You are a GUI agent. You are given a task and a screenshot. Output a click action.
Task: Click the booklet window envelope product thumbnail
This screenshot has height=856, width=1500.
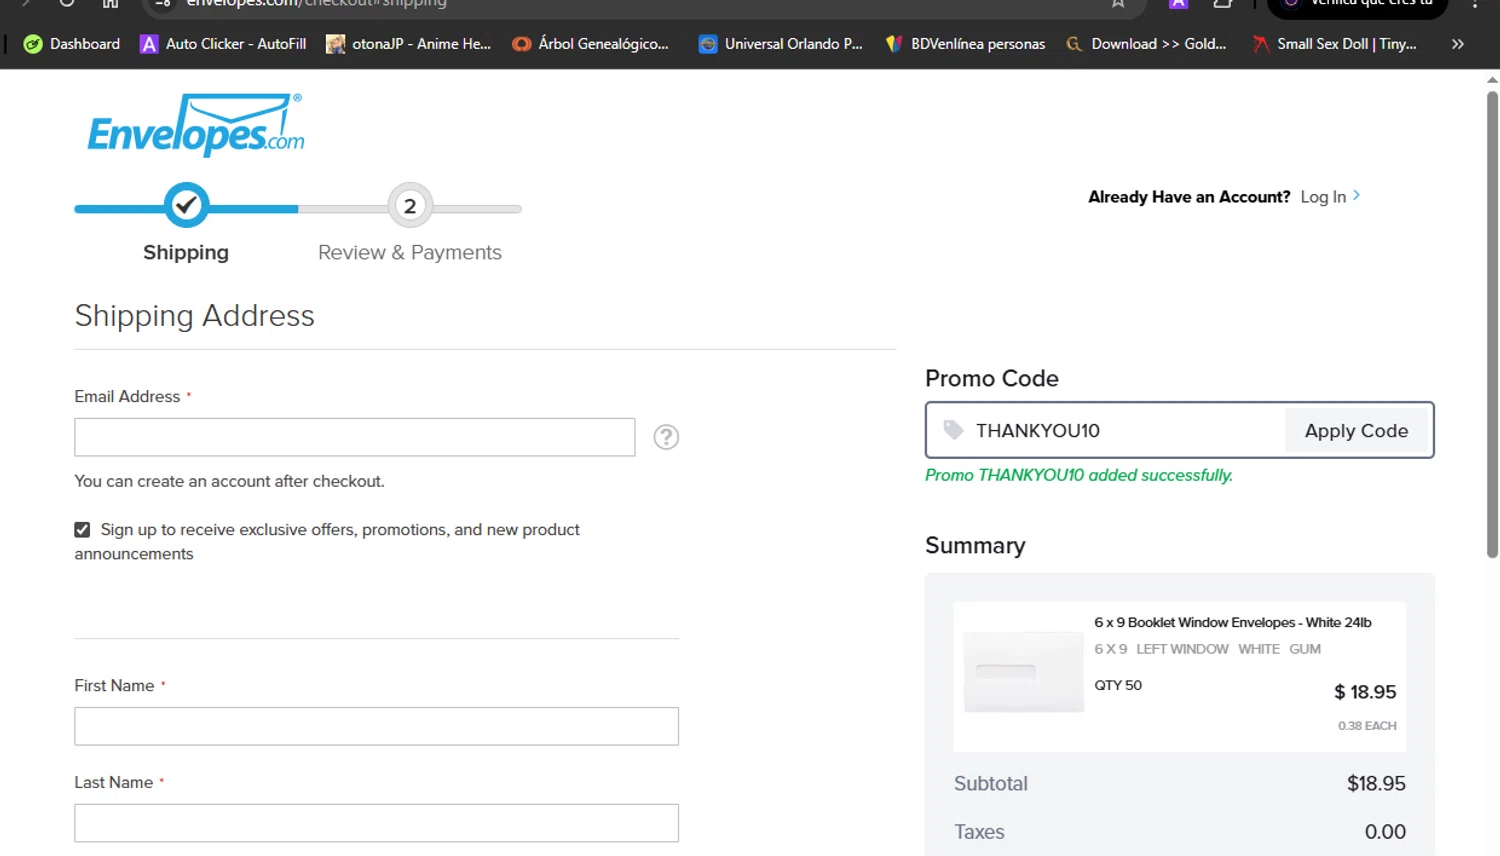point(1023,672)
